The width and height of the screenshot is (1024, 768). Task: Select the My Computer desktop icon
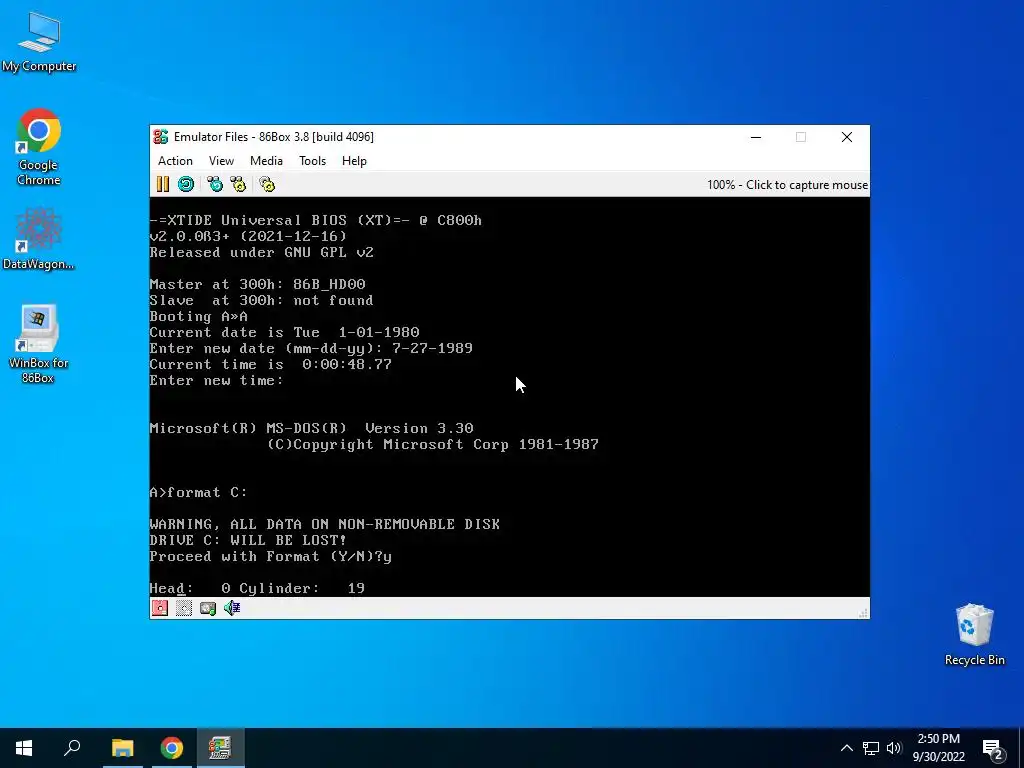click(39, 42)
